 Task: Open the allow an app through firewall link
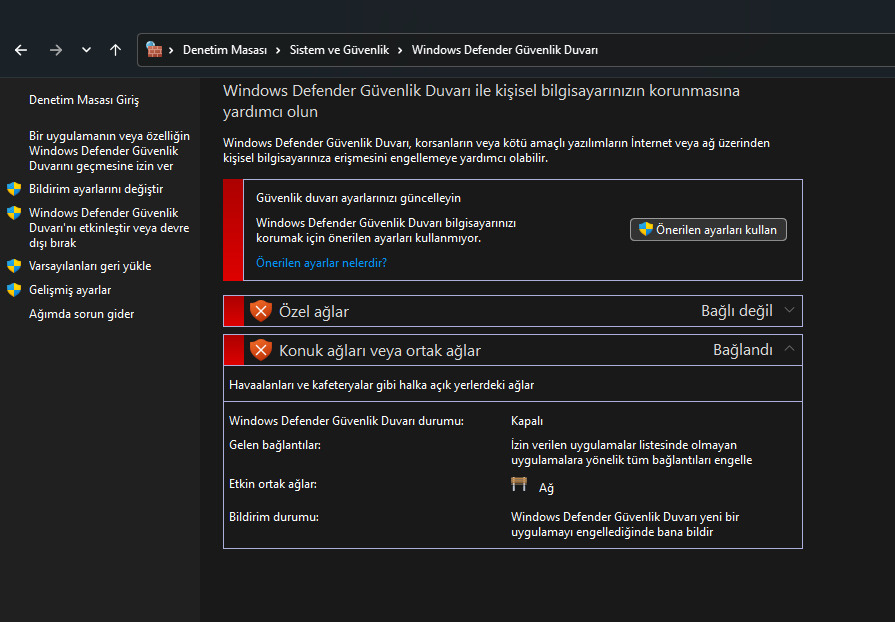tap(109, 151)
